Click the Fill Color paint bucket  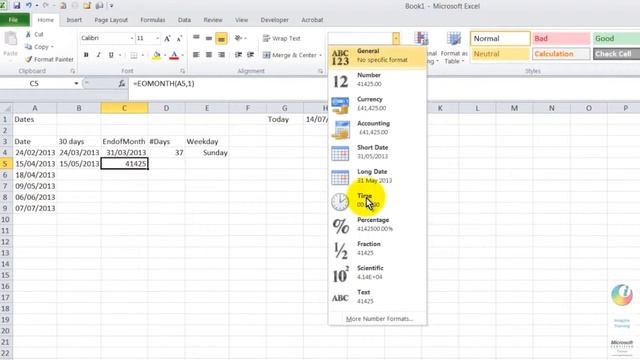pyautogui.click(x=156, y=55)
